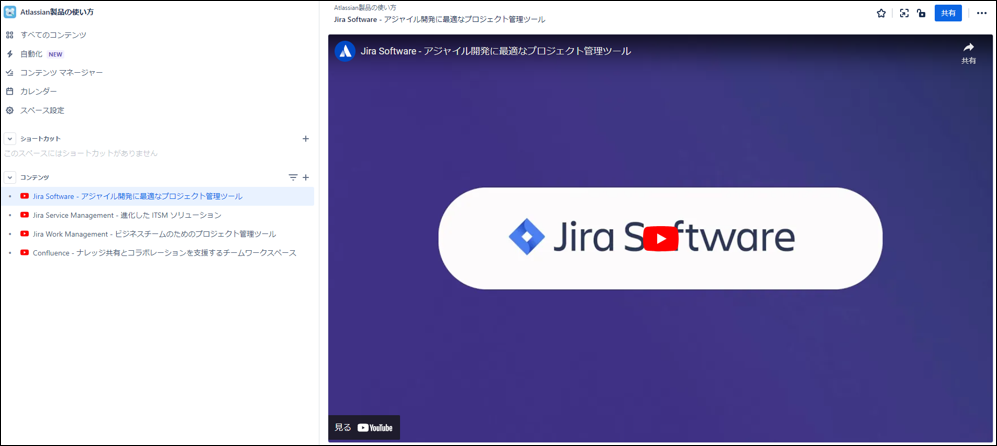The width and height of the screenshot is (997, 446).
Task: Select the Jira Service Management page in the tree
Action: click(x=127, y=215)
